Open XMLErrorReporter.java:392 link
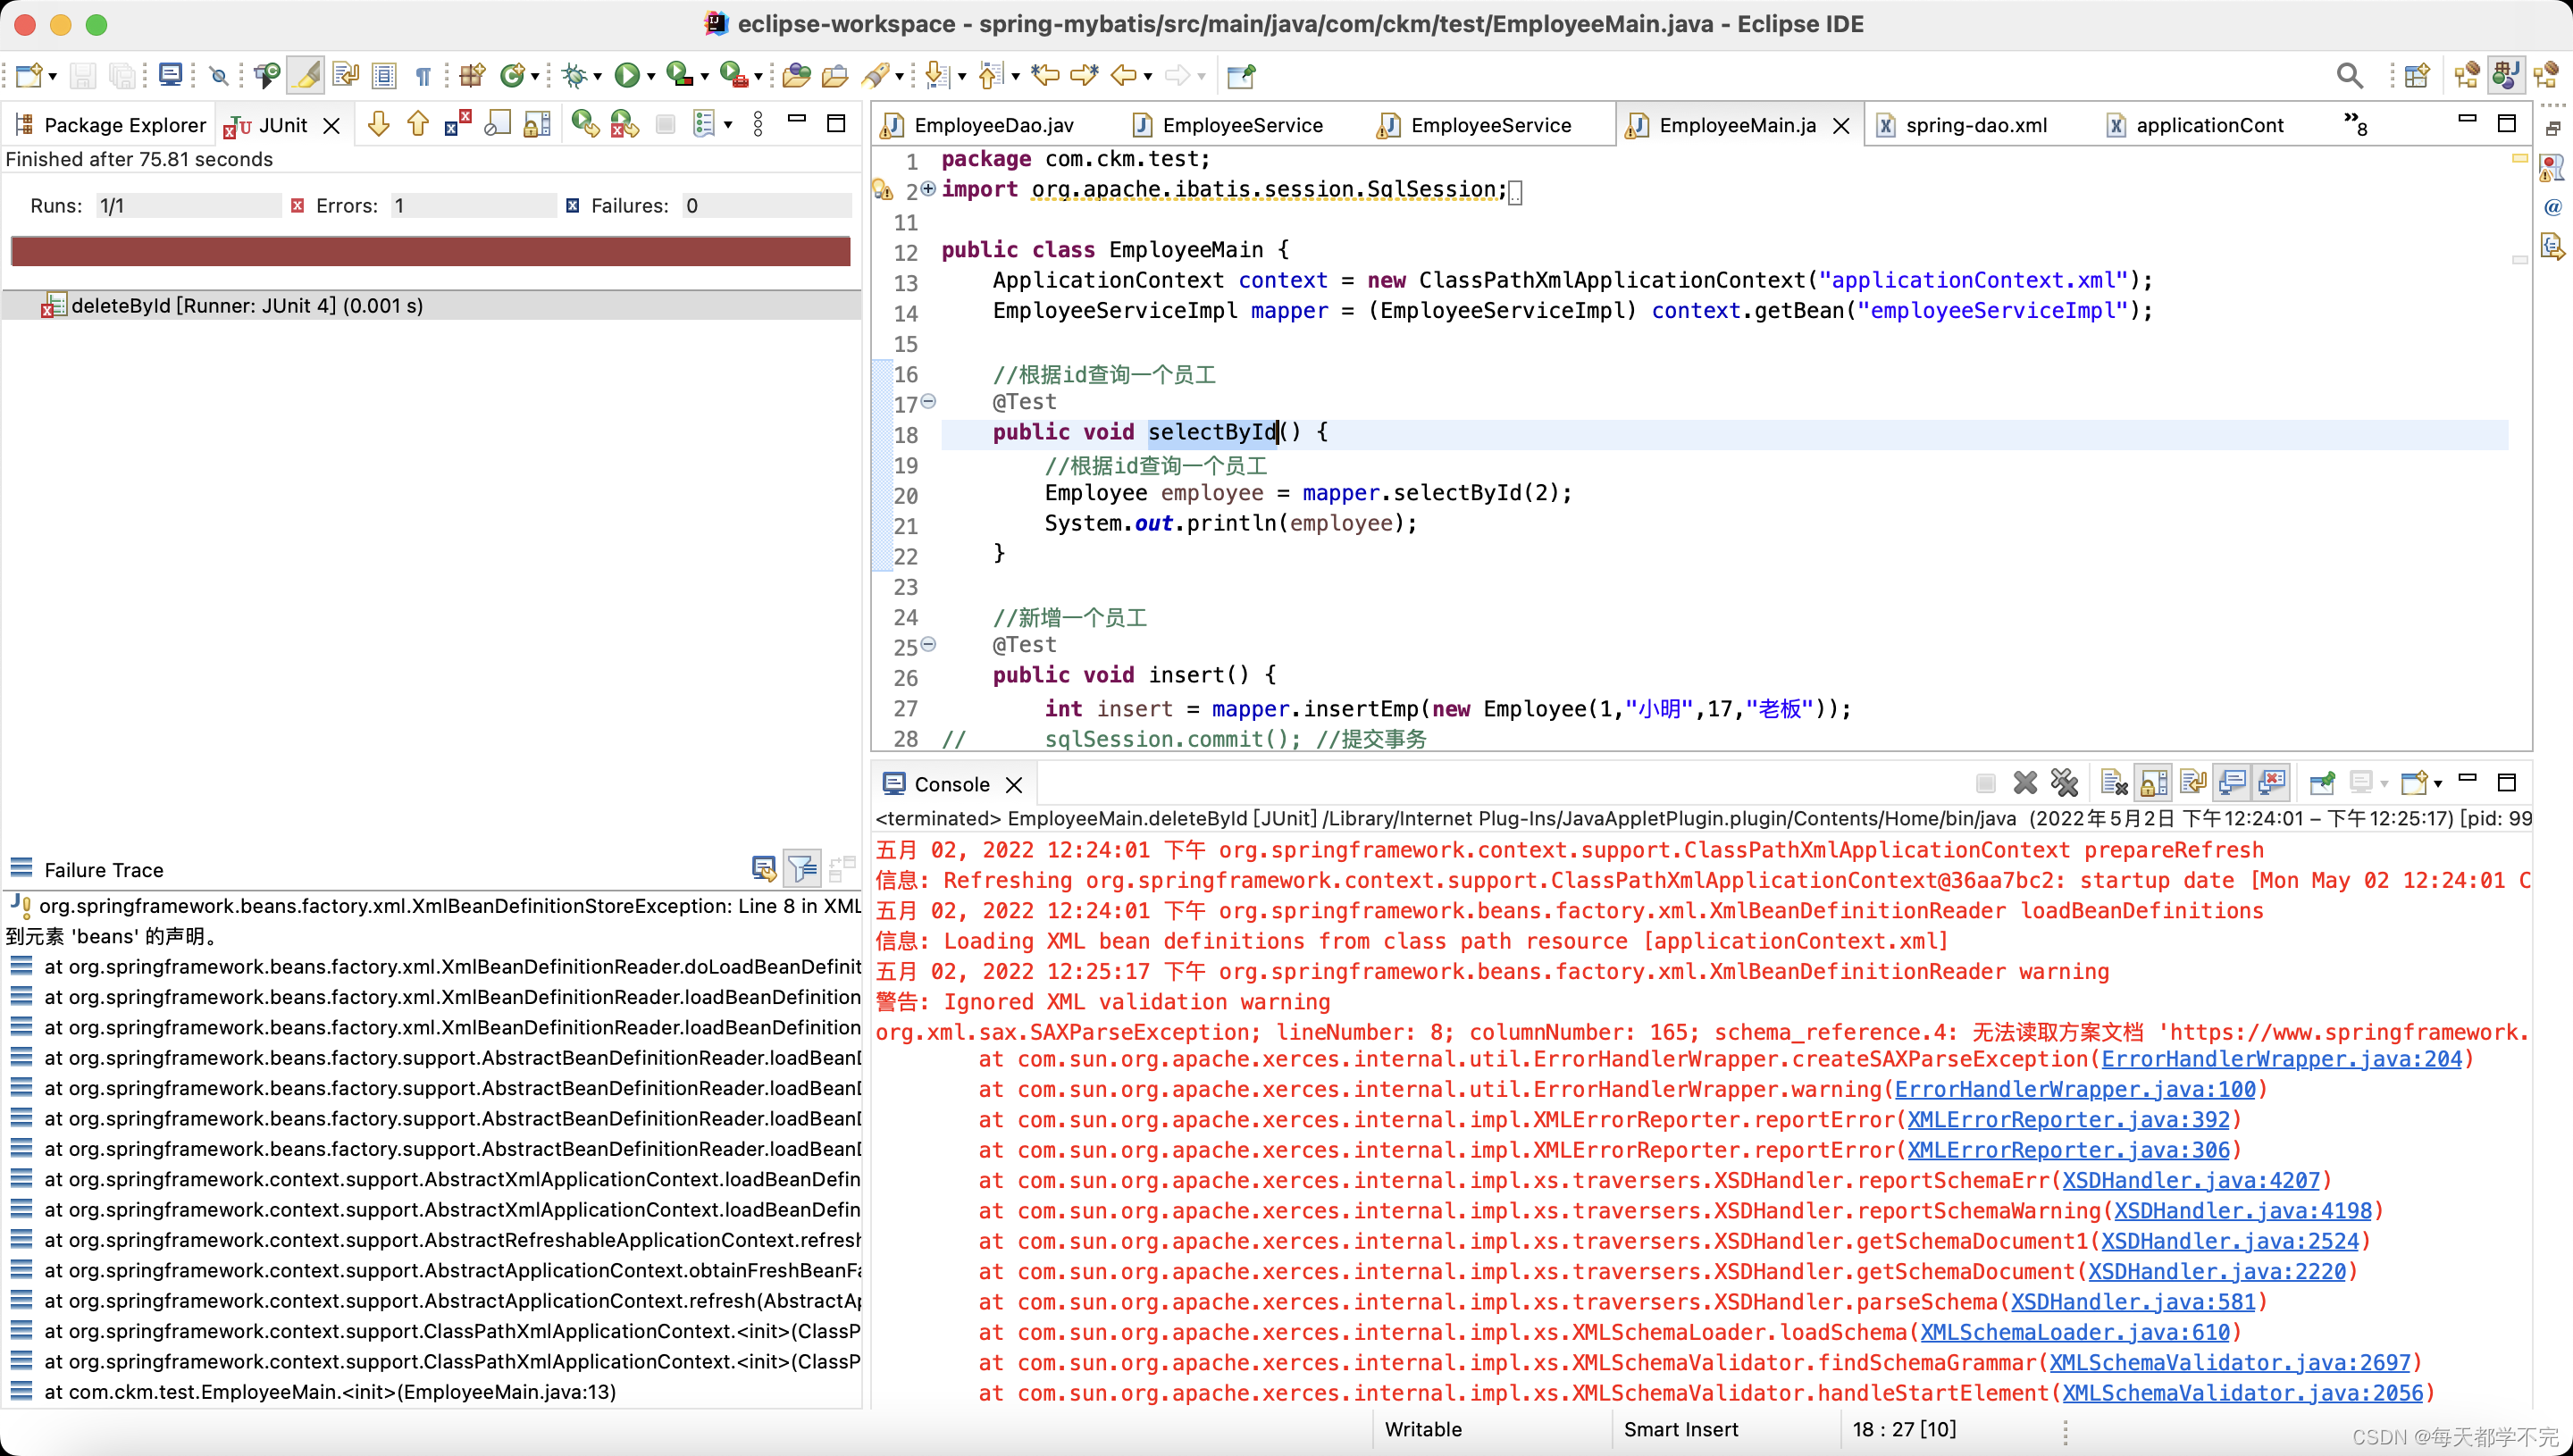 point(2068,1120)
